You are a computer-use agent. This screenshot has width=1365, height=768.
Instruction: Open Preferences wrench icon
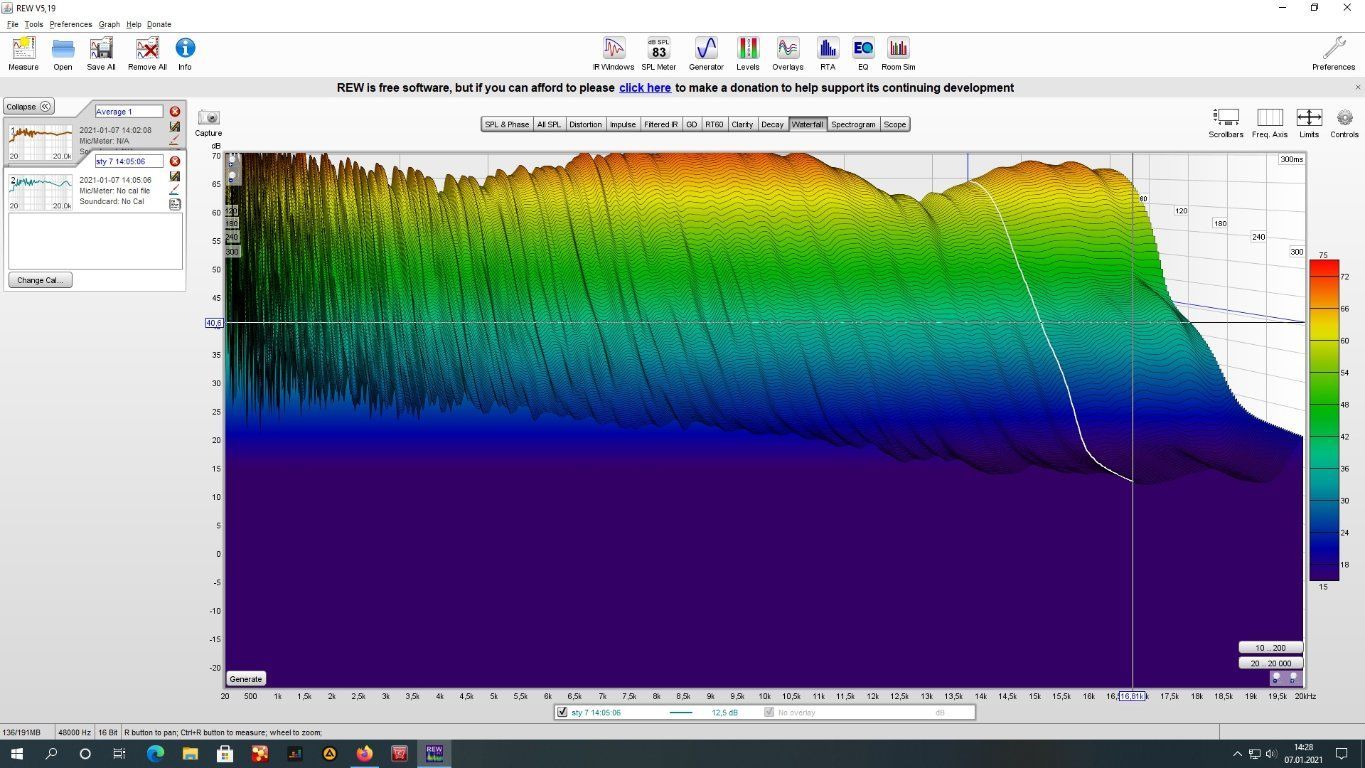(x=1334, y=54)
